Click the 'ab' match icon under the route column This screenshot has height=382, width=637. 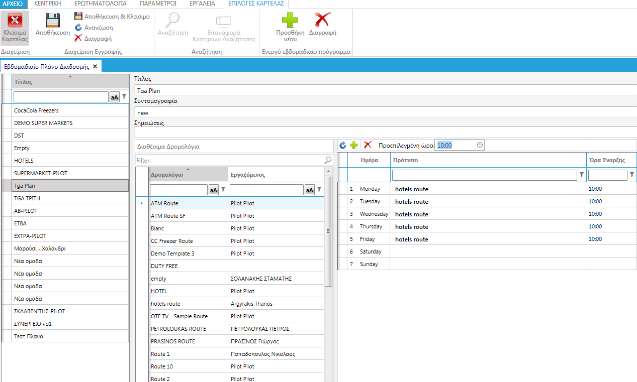(213, 190)
